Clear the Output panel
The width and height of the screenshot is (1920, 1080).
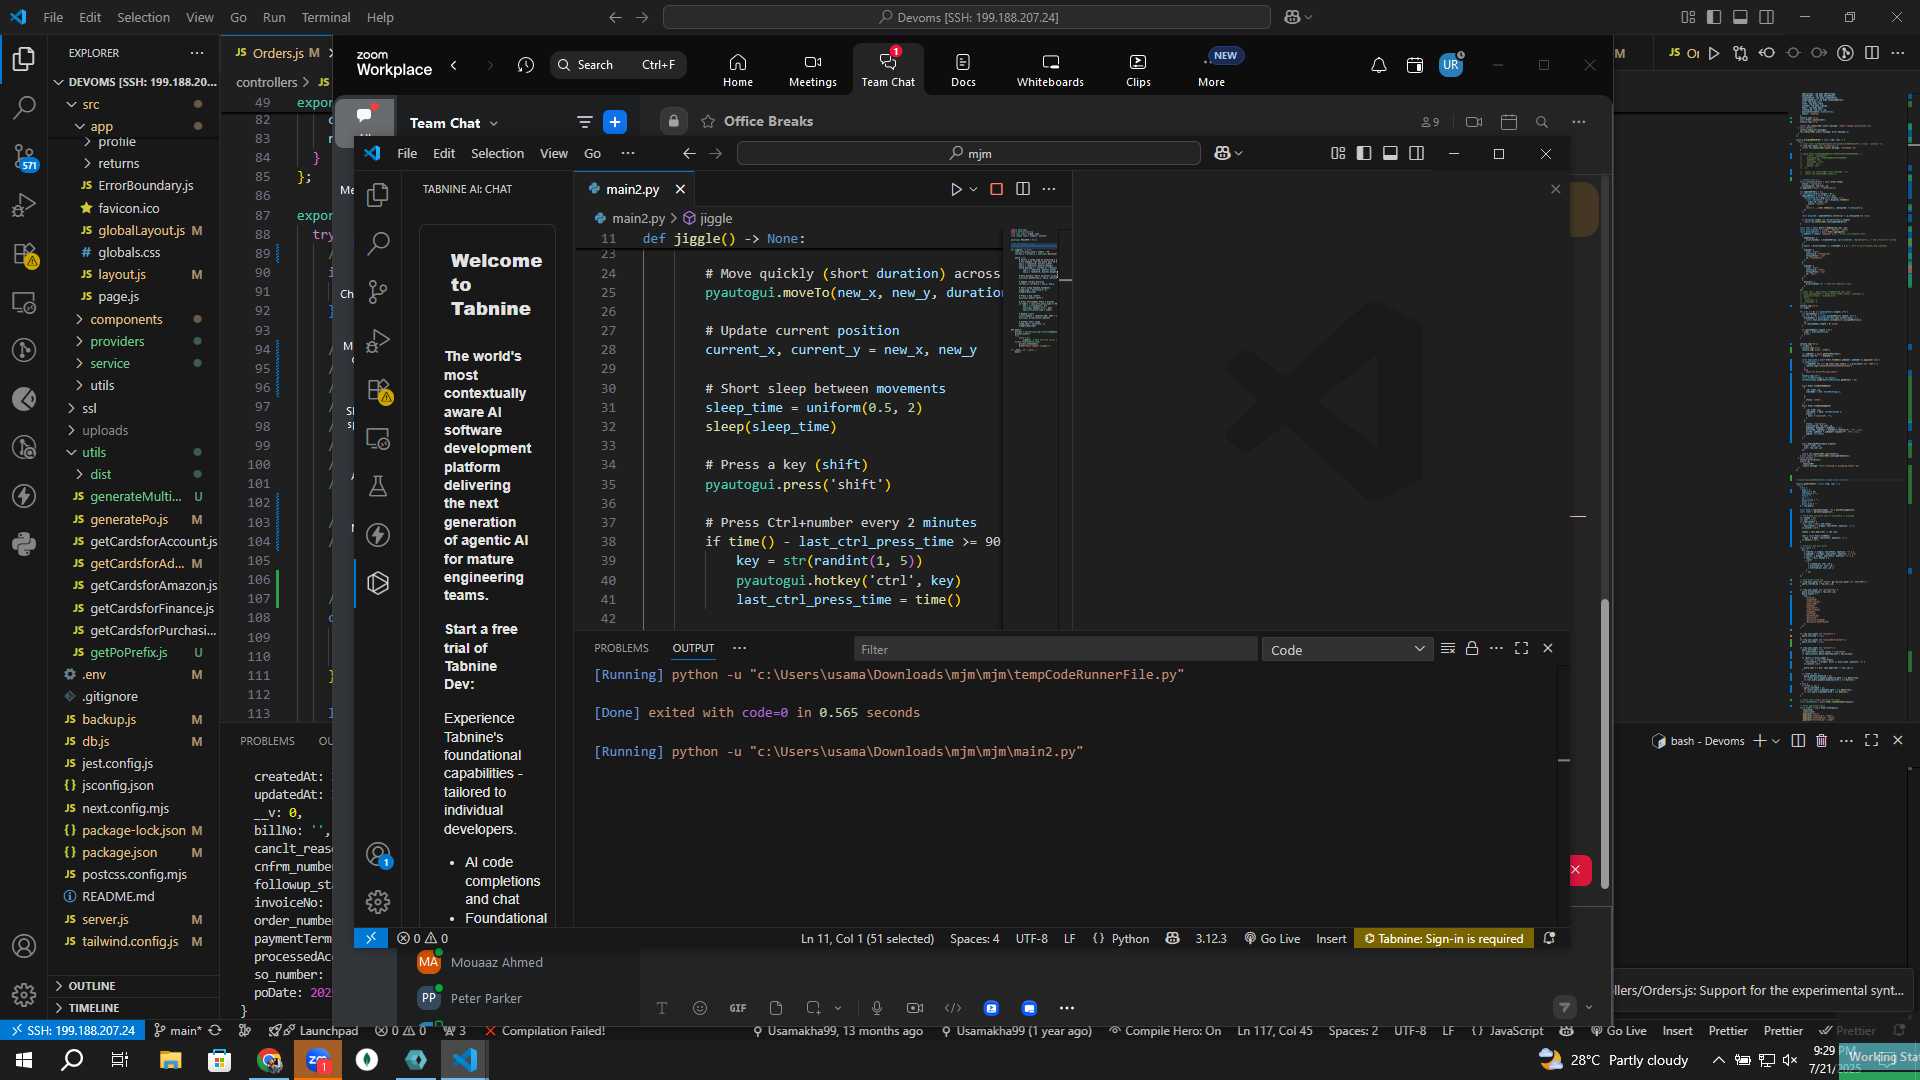[x=1447, y=648]
